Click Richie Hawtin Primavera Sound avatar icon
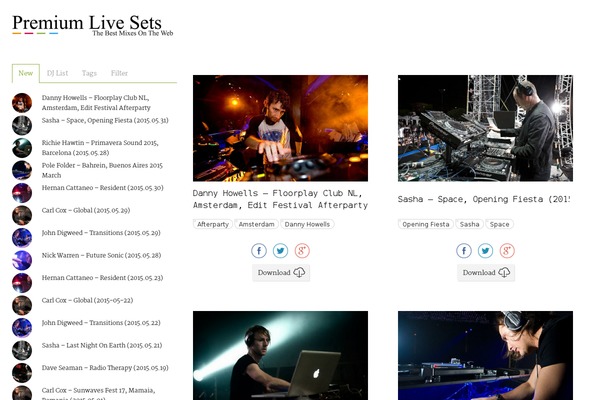This screenshot has width=600, height=400. click(x=22, y=148)
